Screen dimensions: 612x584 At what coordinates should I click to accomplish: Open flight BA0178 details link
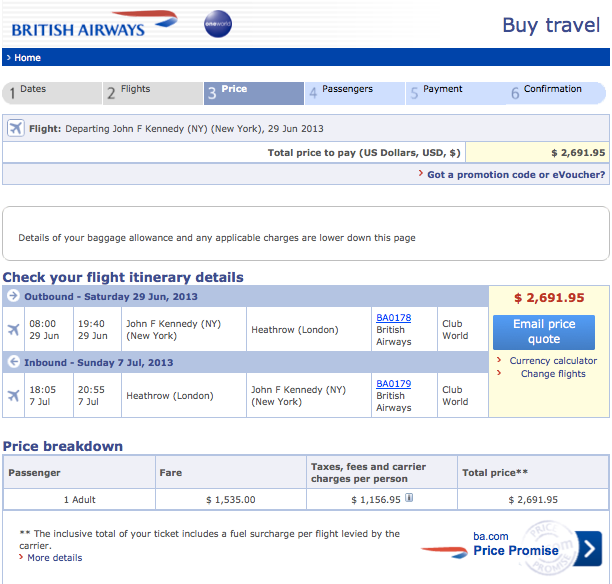coord(393,318)
